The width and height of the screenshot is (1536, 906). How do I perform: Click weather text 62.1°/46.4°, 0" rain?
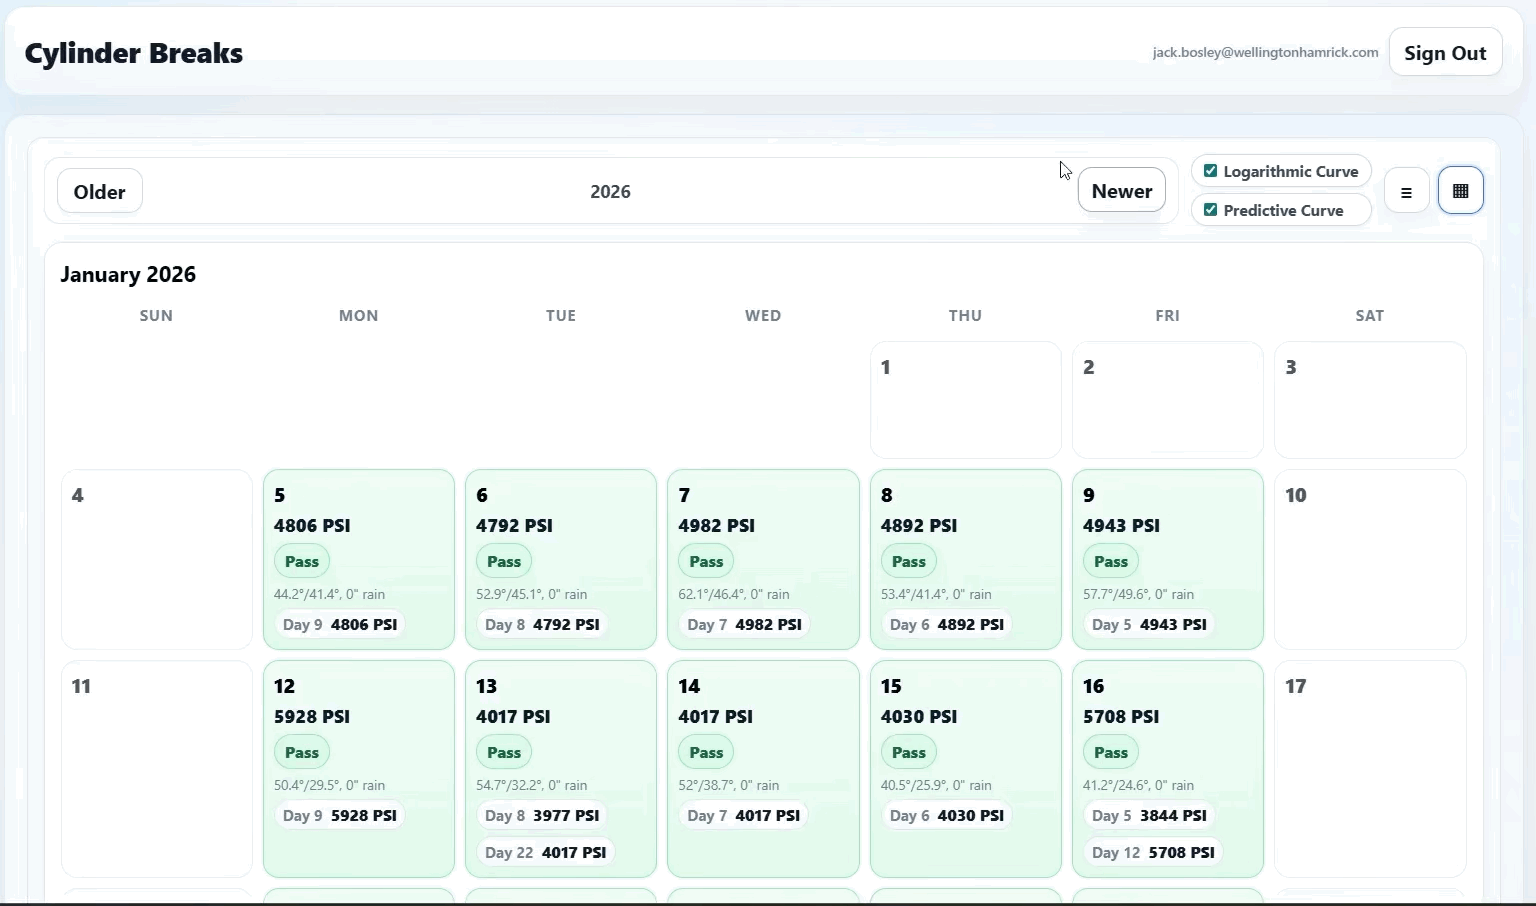pos(734,594)
